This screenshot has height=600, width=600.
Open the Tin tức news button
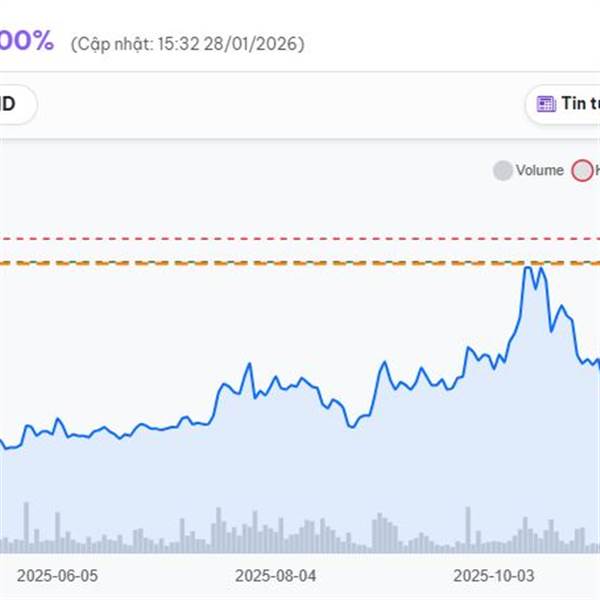pyautogui.click(x=578, y=104)
